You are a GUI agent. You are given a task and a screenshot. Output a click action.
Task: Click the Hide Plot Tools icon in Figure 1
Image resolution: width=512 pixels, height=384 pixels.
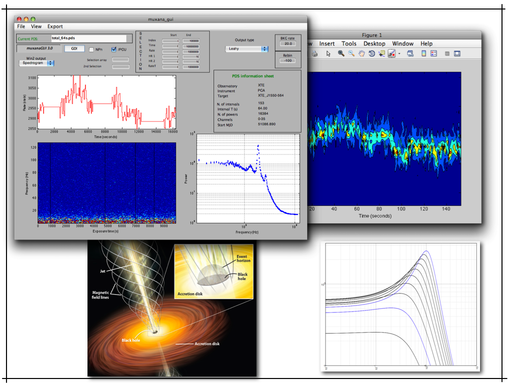point(447,54)
